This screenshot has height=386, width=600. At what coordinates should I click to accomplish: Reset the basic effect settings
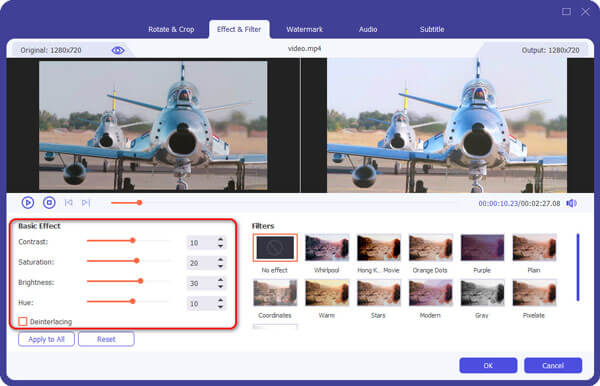point(106,339)
